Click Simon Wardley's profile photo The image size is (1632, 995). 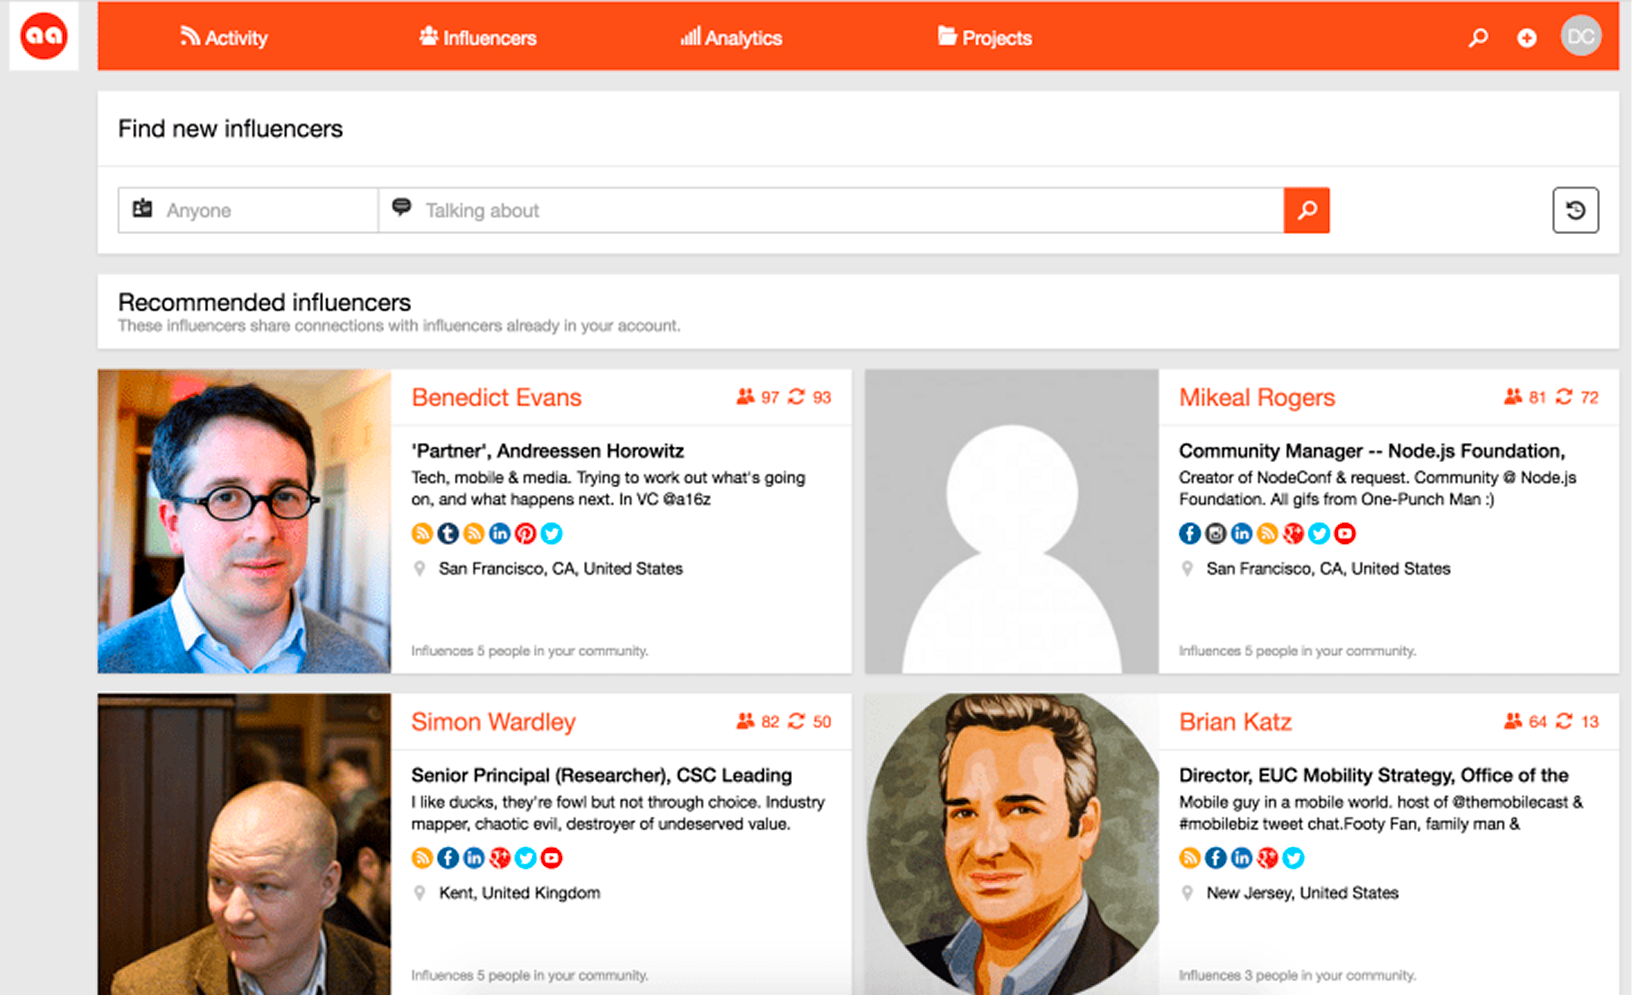(244, 844)
